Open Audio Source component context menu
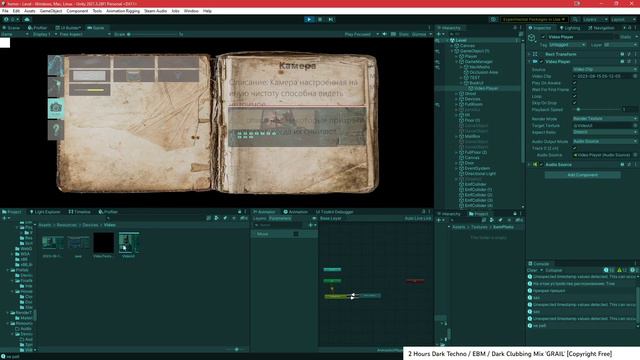 tap(636, 164)
